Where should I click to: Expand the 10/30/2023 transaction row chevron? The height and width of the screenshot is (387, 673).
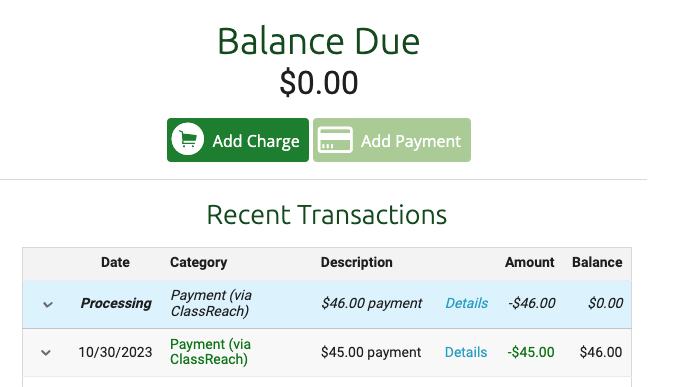(x=46, y=353)
